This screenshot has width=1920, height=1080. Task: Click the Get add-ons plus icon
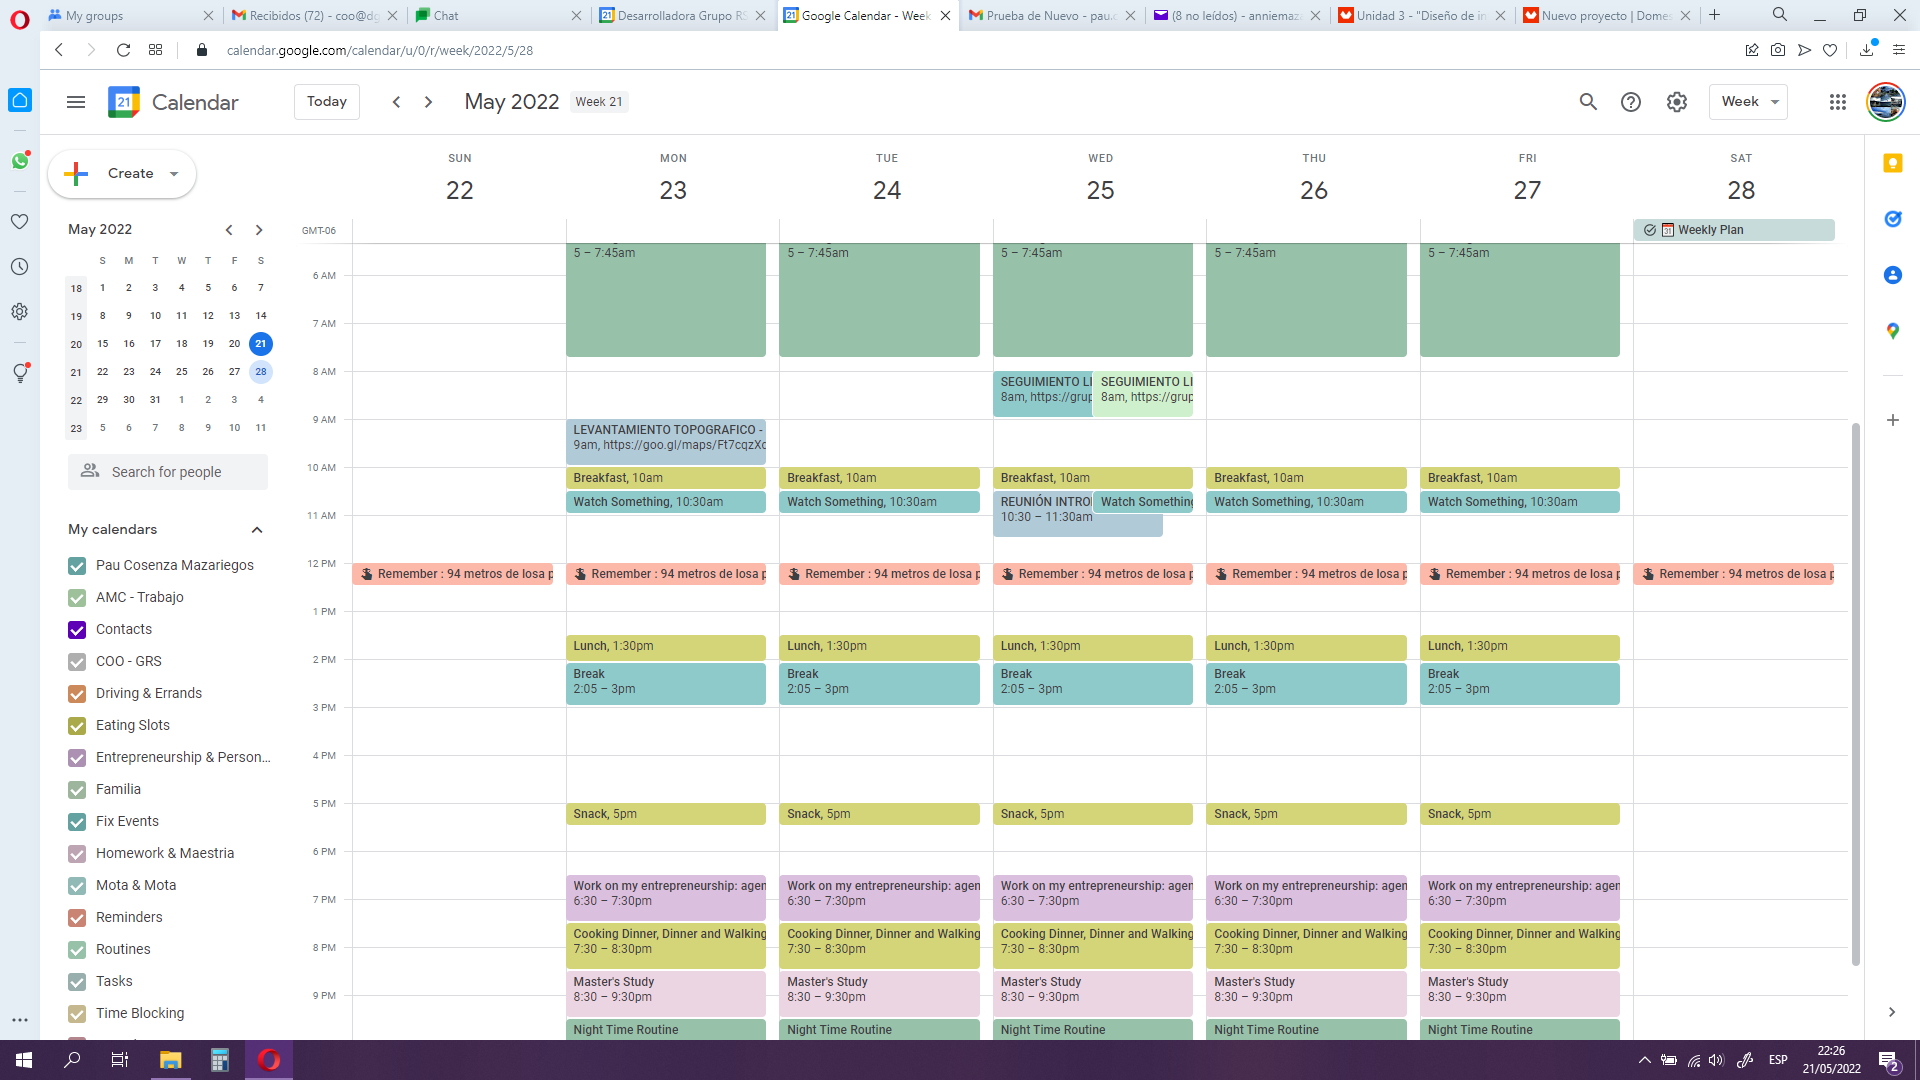click(x=1893, y=420)
